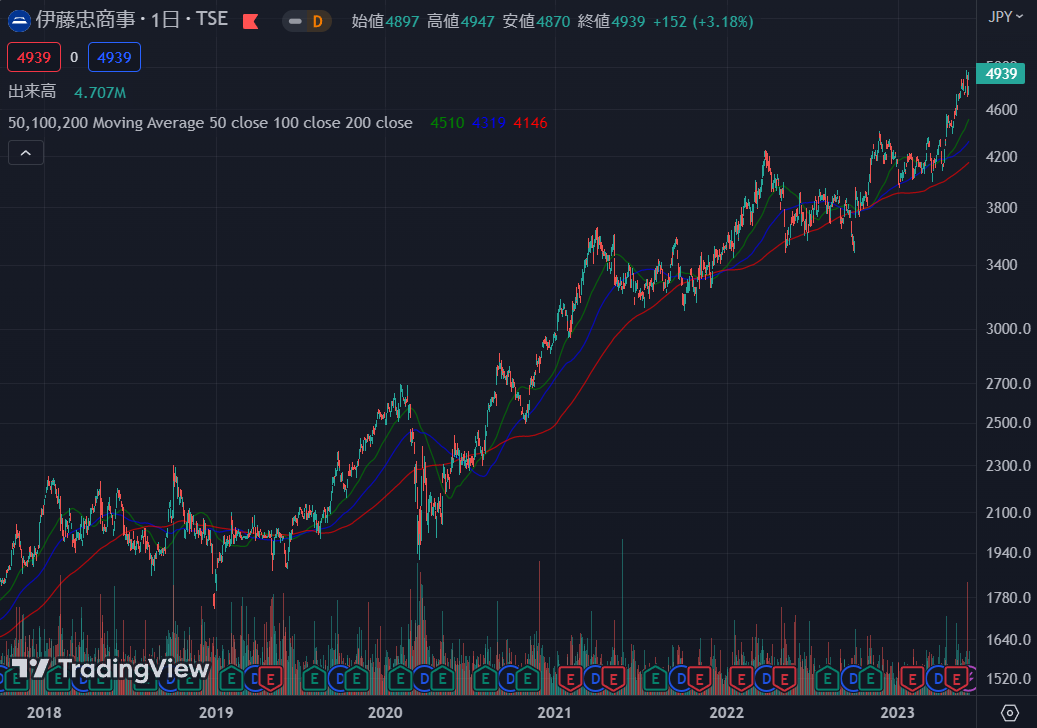This screenshot has height=728, width=1037.
Task: Click the volume value 4.707M
Action: tap(100, 93)
